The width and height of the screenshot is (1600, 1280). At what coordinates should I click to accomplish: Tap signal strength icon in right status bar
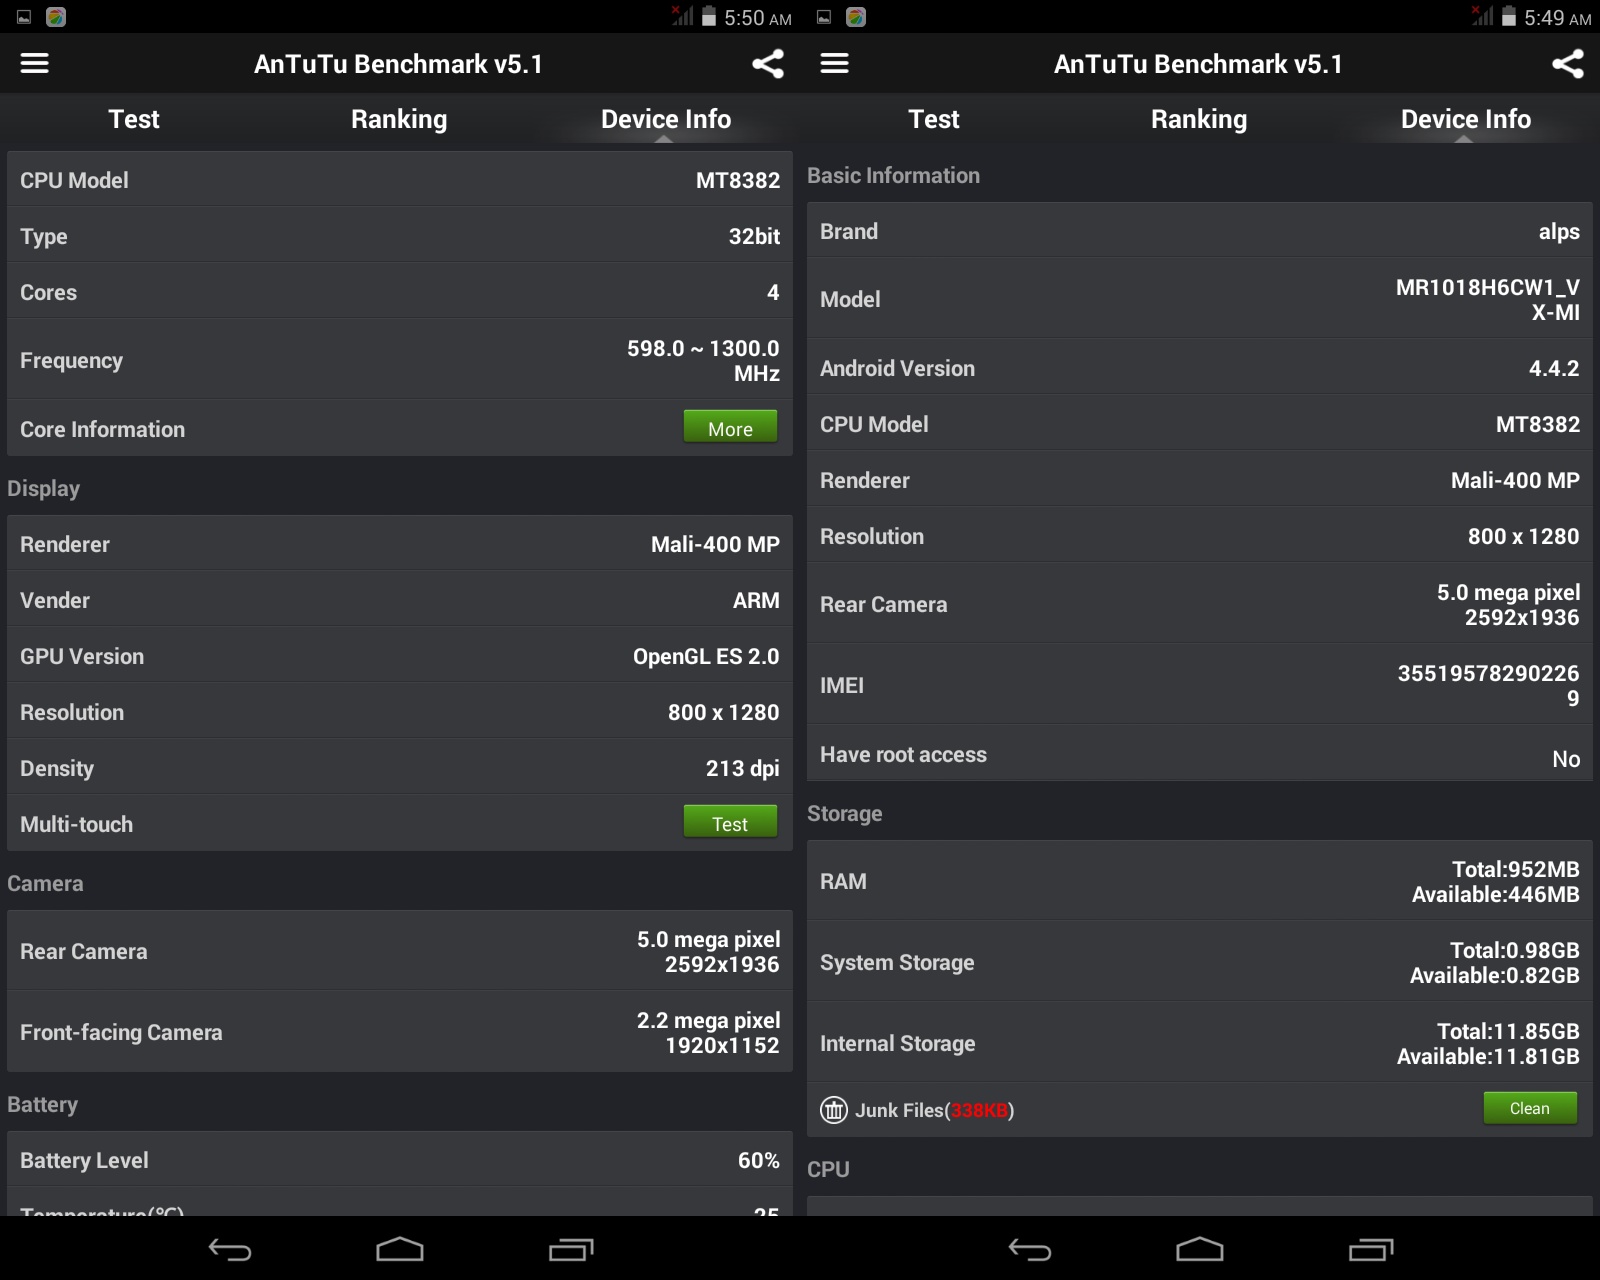click(1482, 16)
